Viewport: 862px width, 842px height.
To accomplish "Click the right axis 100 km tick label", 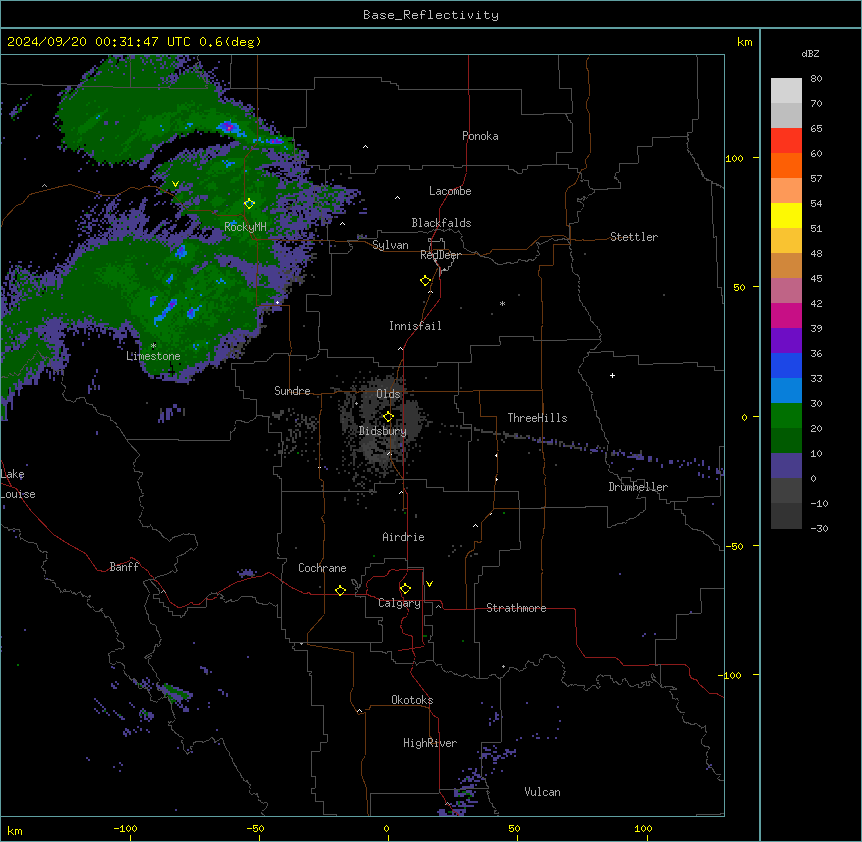I will pyautogui.click(x=734, y=158).
